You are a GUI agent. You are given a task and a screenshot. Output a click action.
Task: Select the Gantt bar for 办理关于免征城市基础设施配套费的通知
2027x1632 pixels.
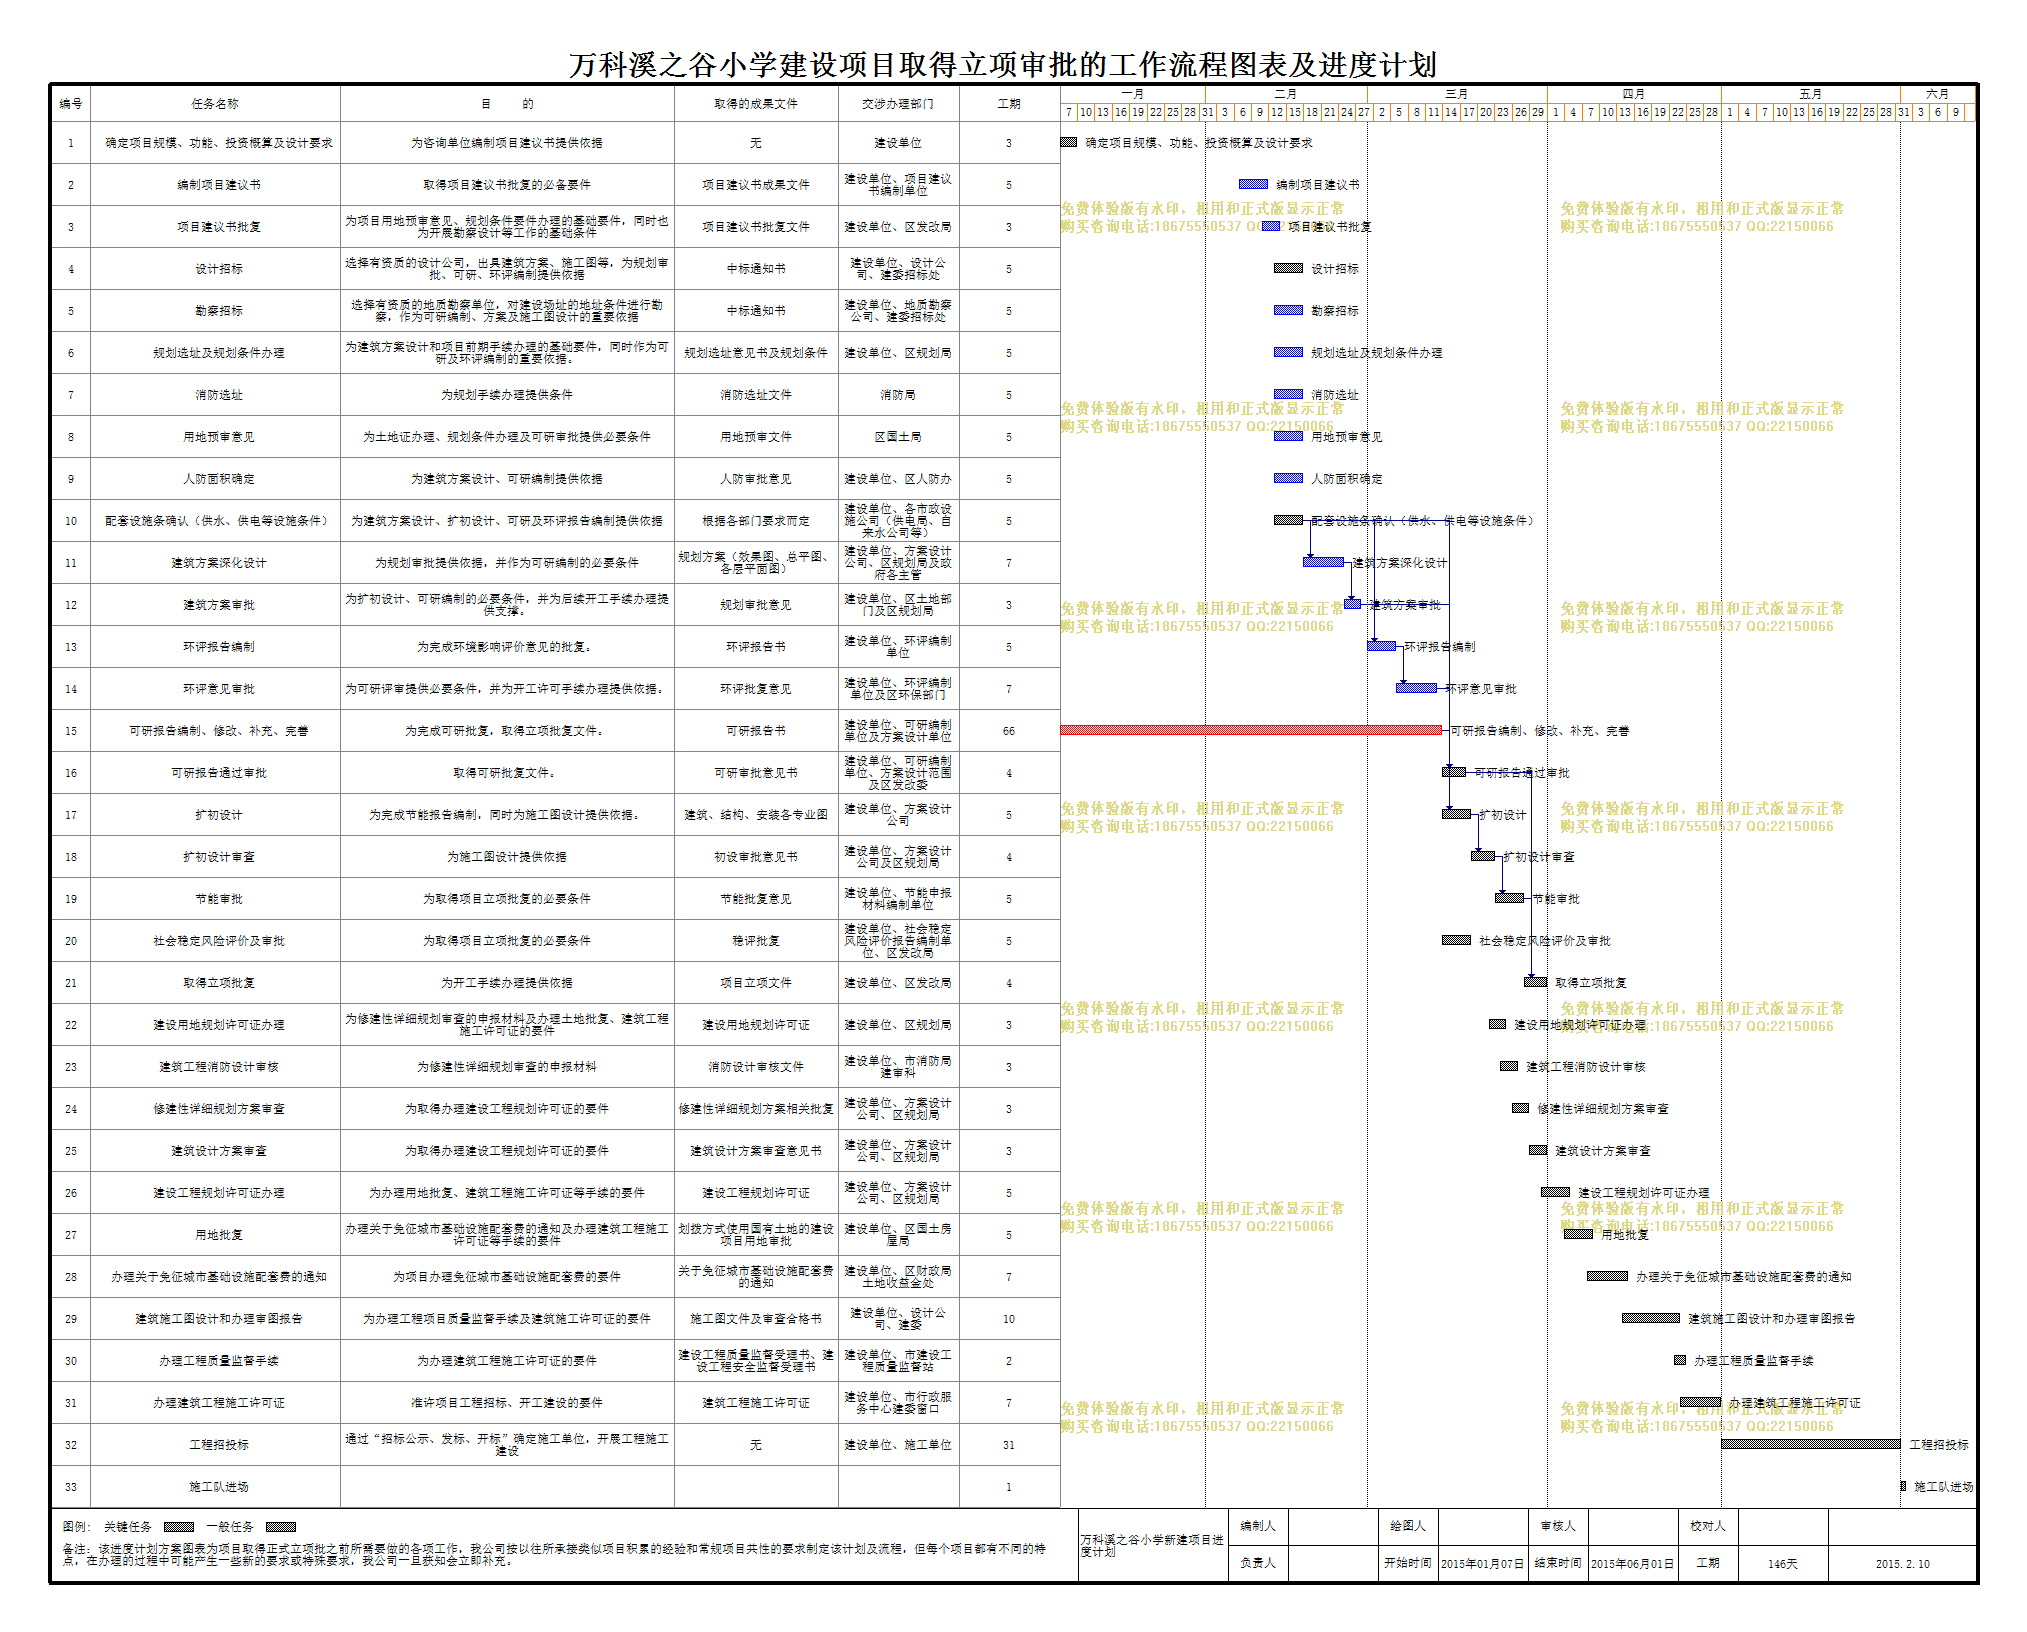pyautogui.click(x=1607, y=1276)
